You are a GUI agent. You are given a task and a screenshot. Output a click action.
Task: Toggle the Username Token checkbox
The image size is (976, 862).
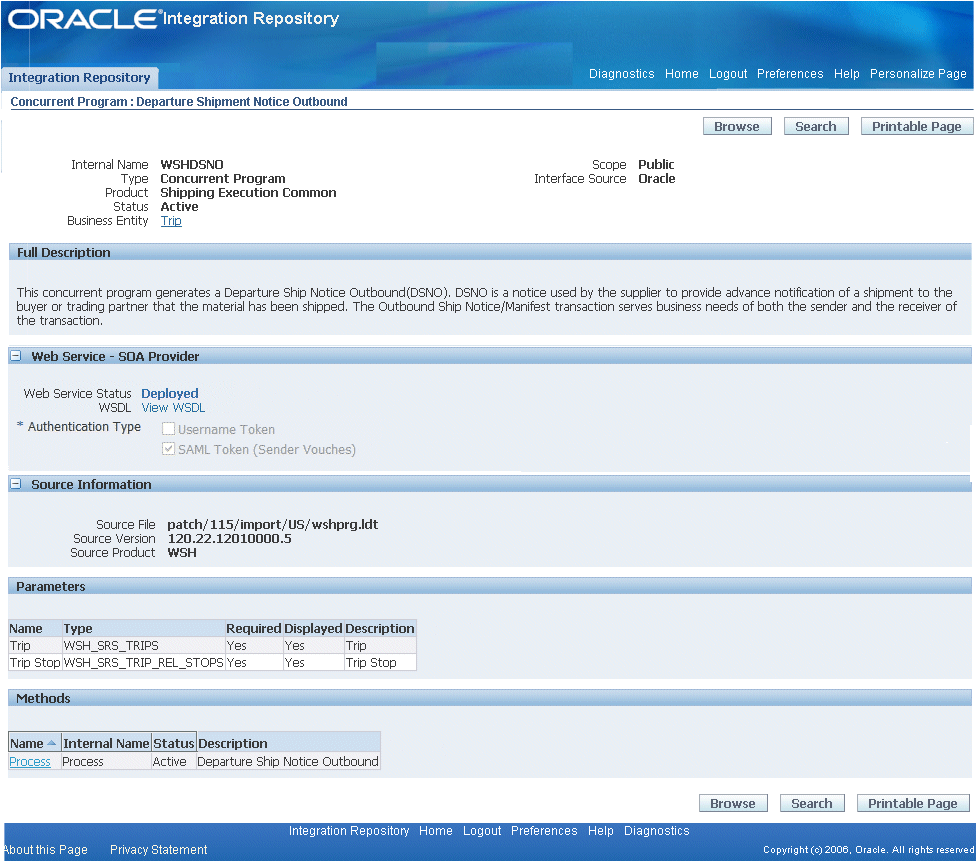click(168, 429)
